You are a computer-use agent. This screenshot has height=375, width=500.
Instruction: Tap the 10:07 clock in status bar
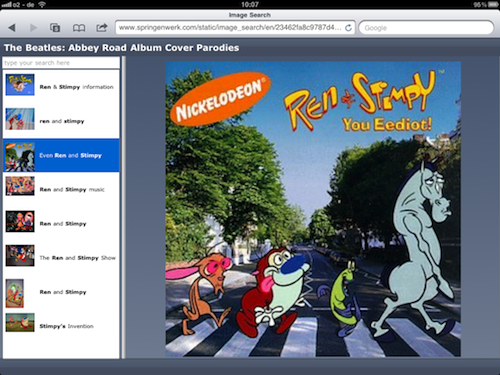pos(250,5)
